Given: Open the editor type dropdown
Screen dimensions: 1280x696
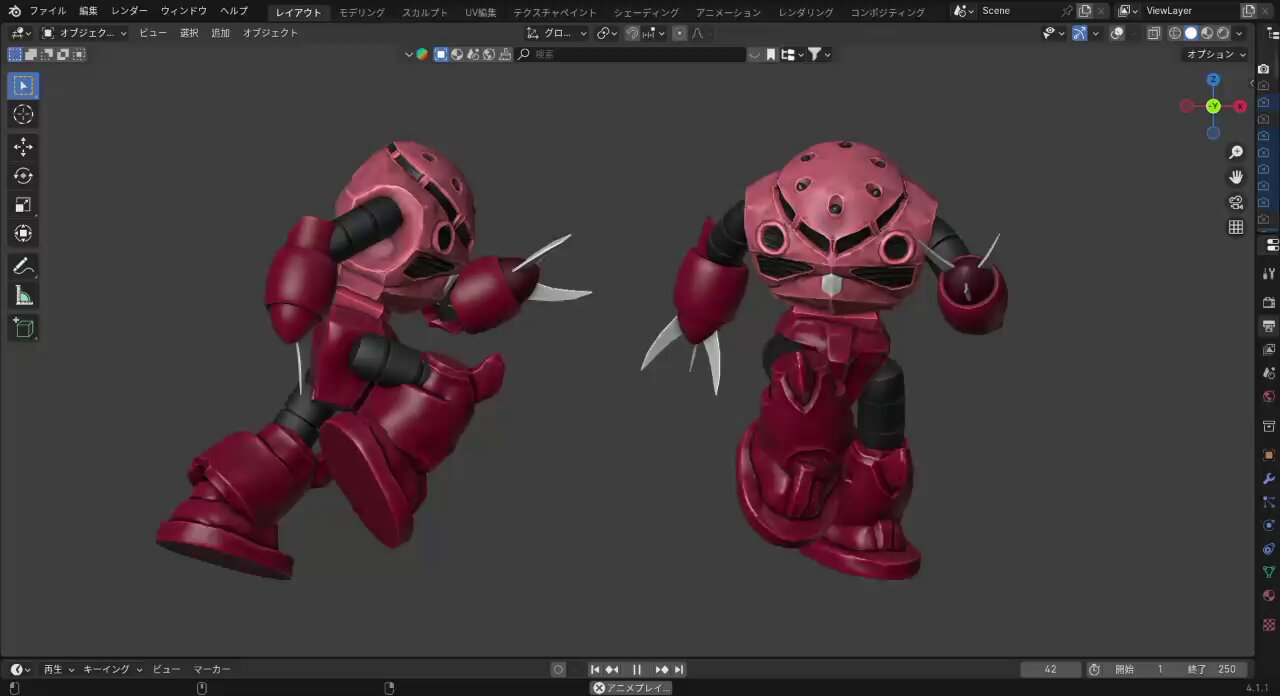Looking at the screenshot, I should coord(21,33).
